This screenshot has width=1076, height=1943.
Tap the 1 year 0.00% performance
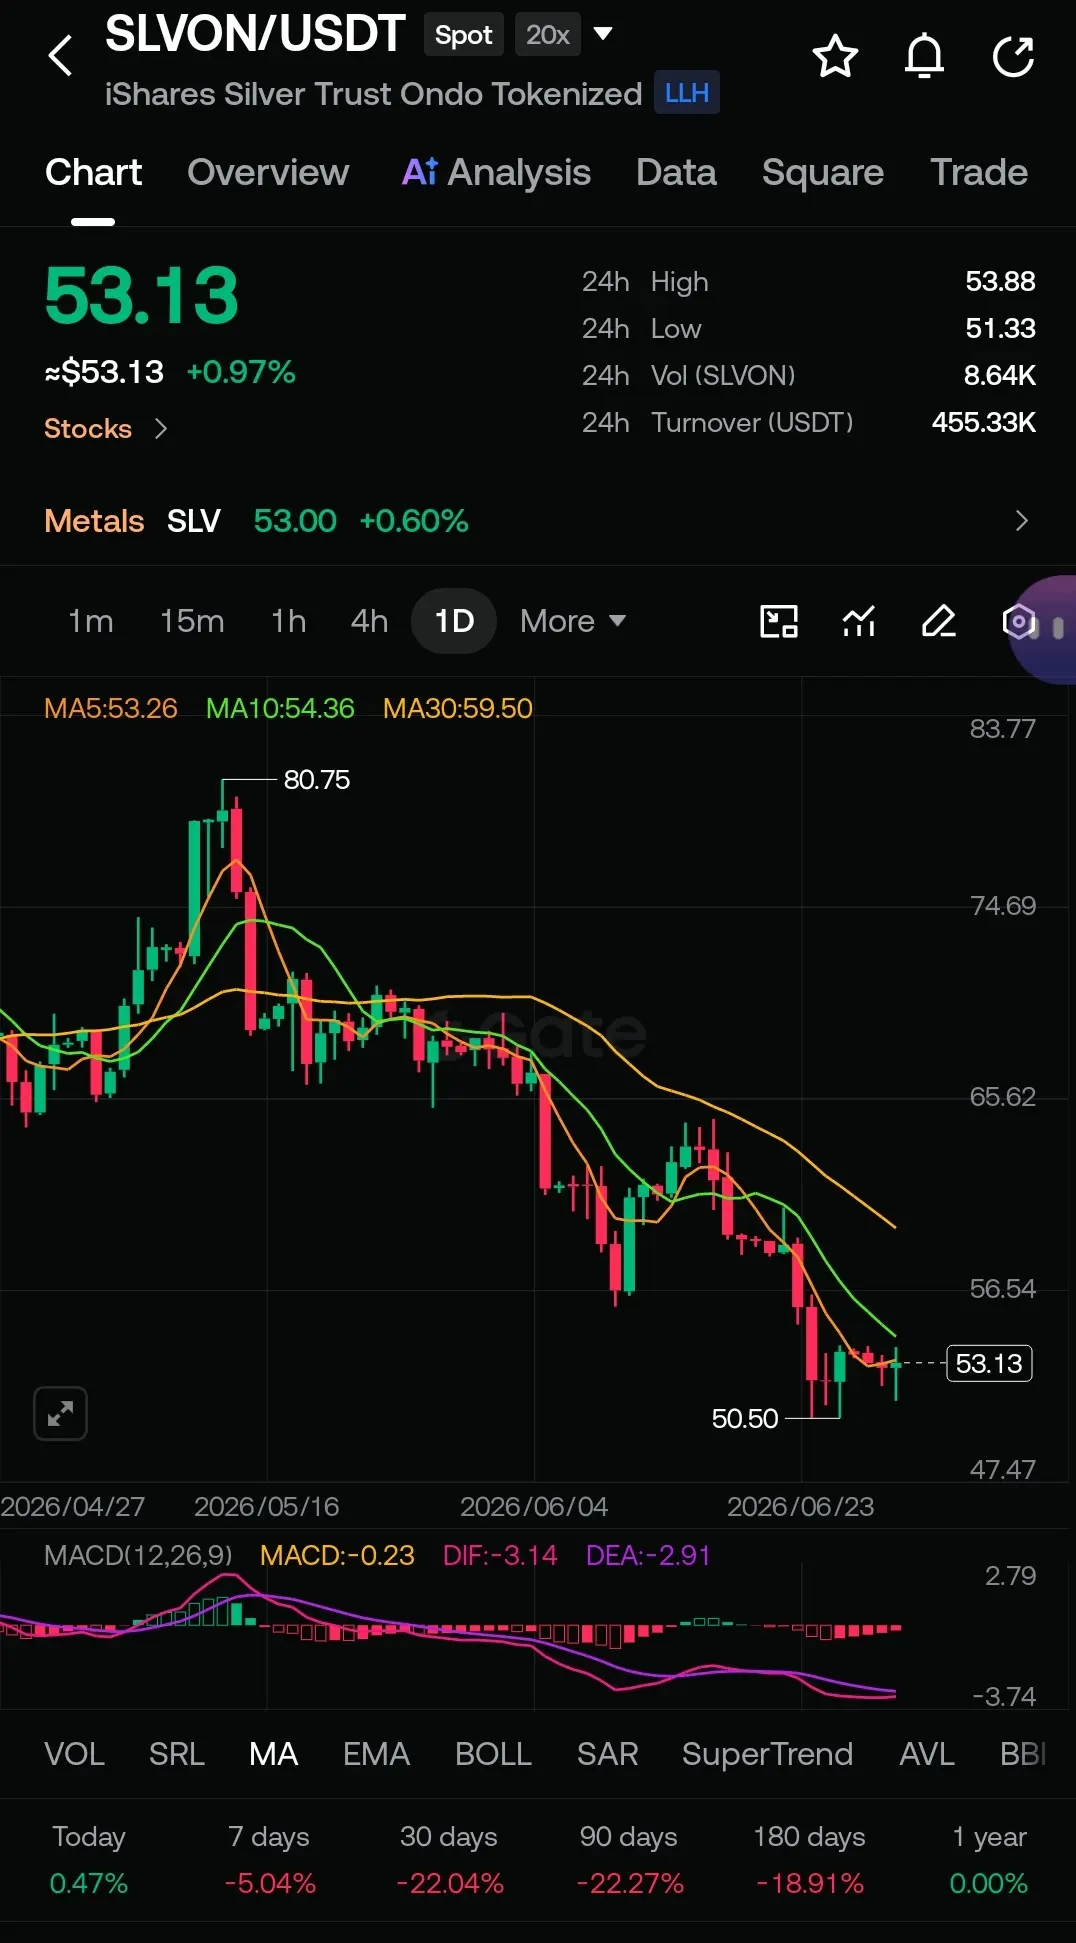(x=988, y=1860)
